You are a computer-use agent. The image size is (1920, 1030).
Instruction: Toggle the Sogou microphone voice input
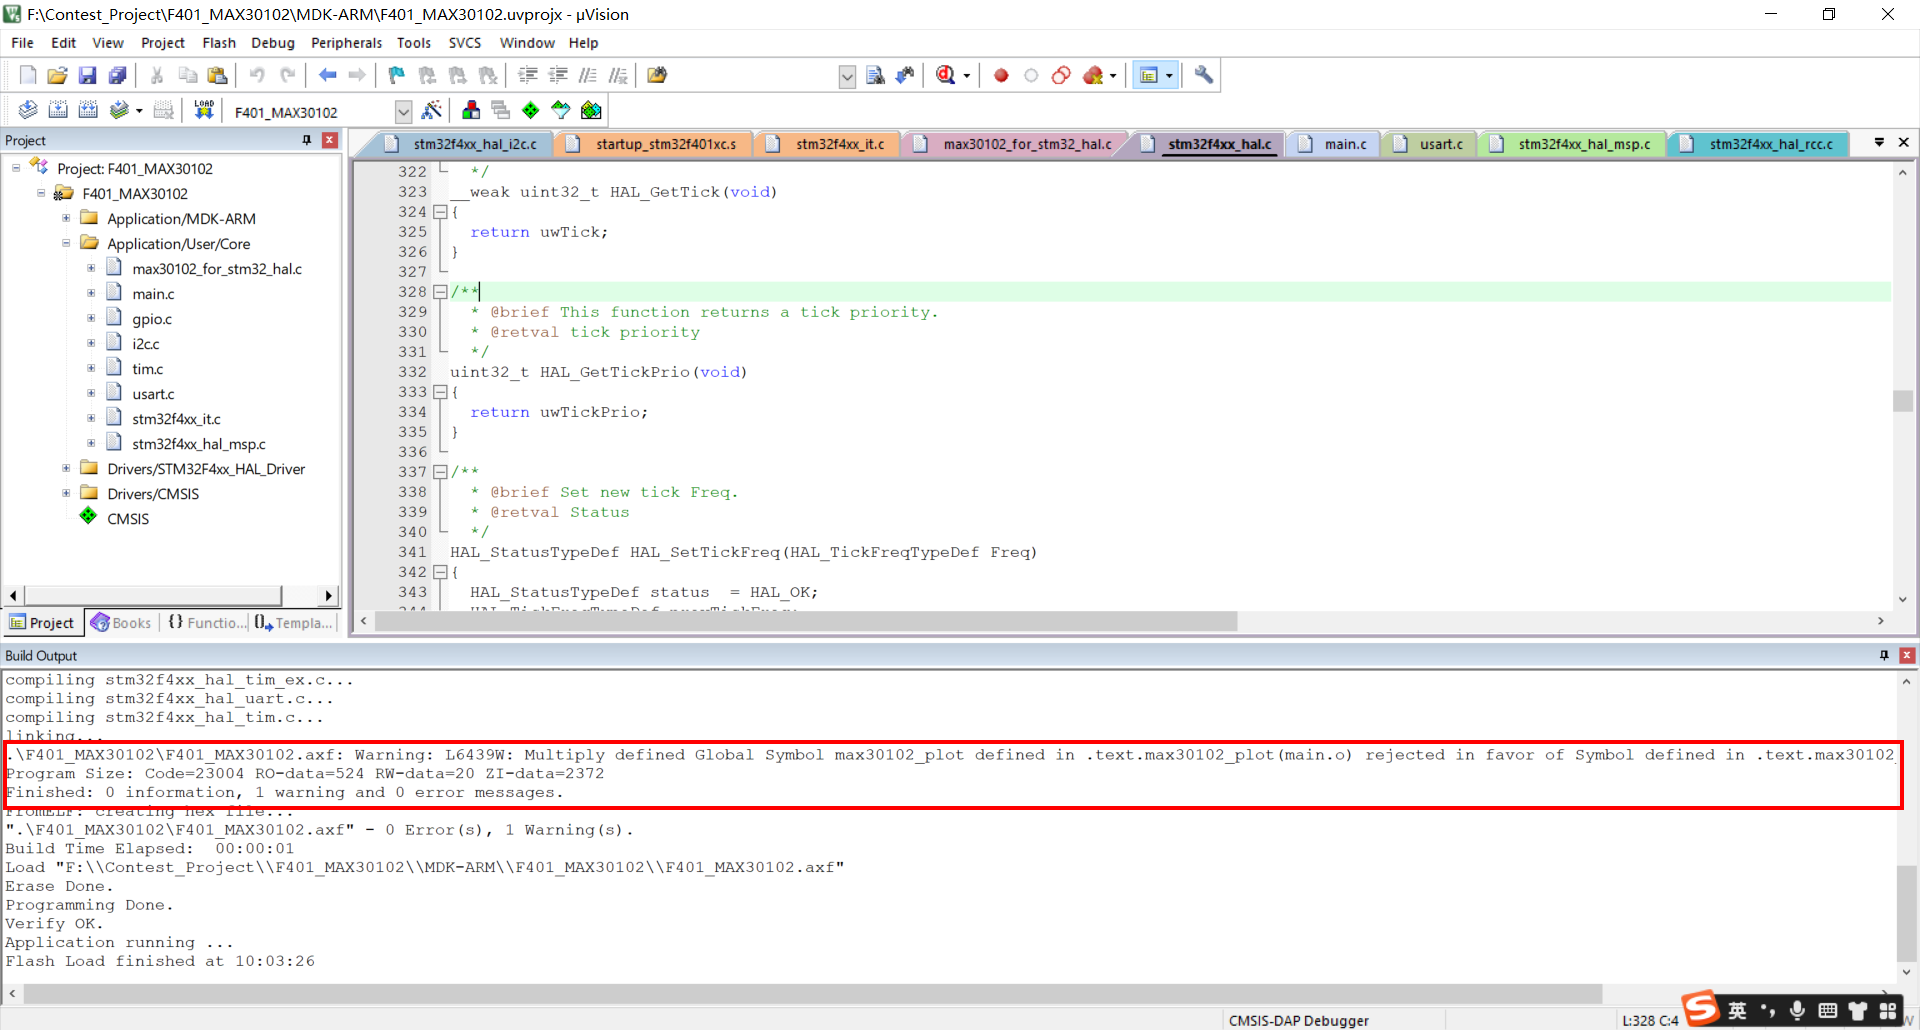pos(1797,1010)
